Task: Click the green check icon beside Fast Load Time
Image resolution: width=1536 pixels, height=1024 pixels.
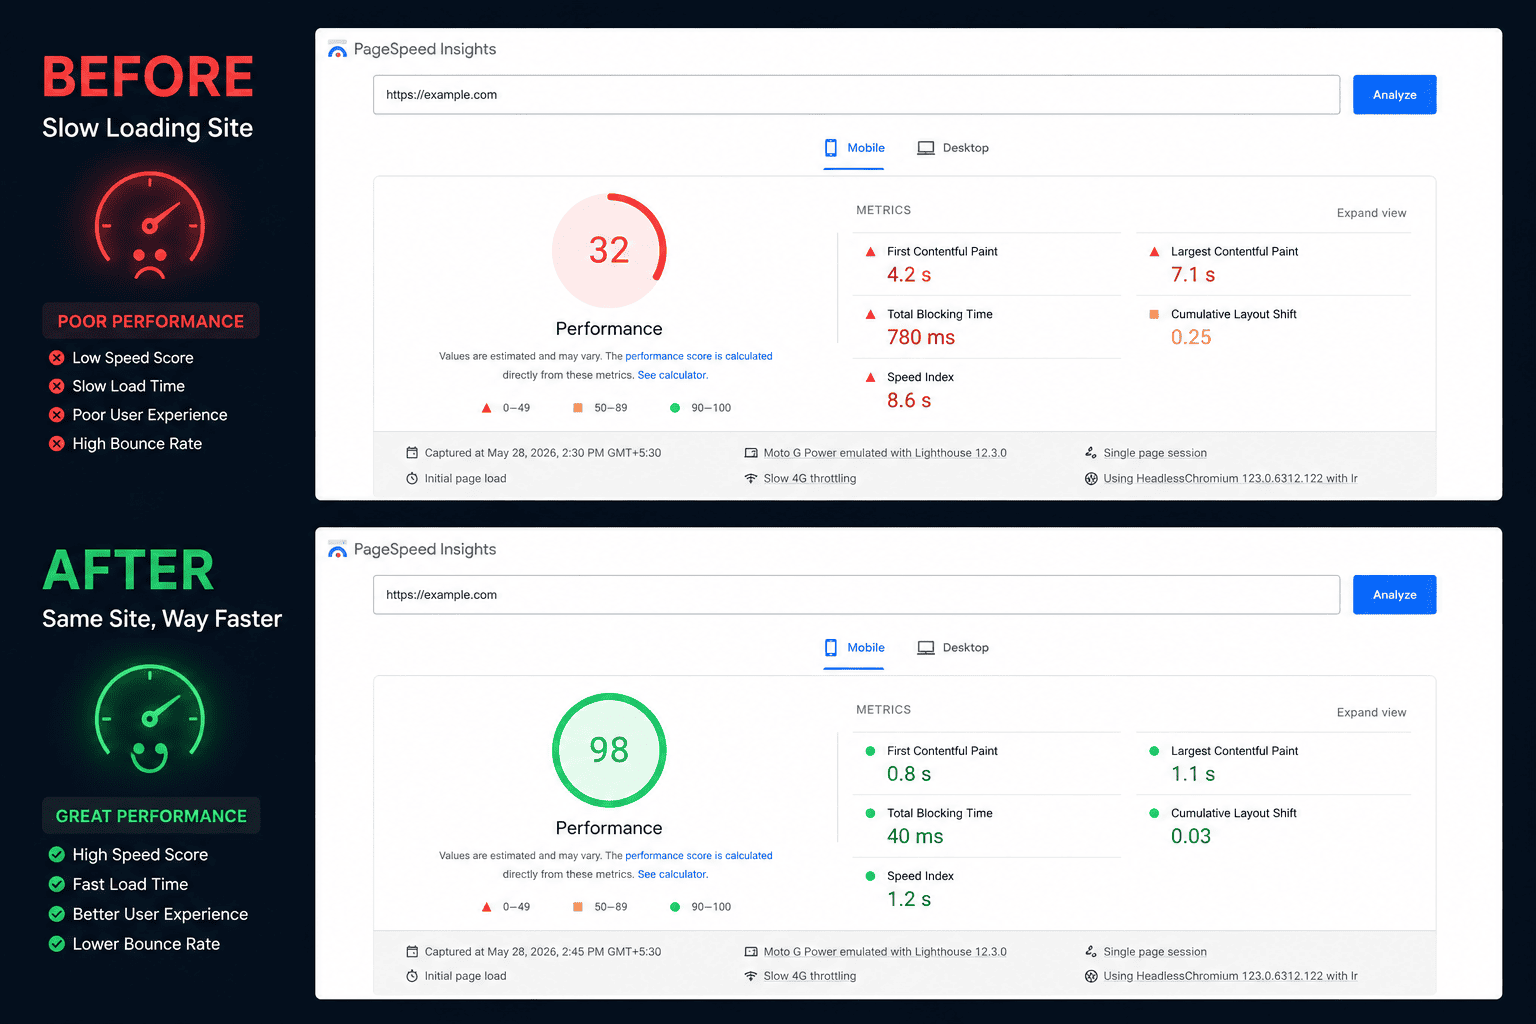Action: [57, 884]
